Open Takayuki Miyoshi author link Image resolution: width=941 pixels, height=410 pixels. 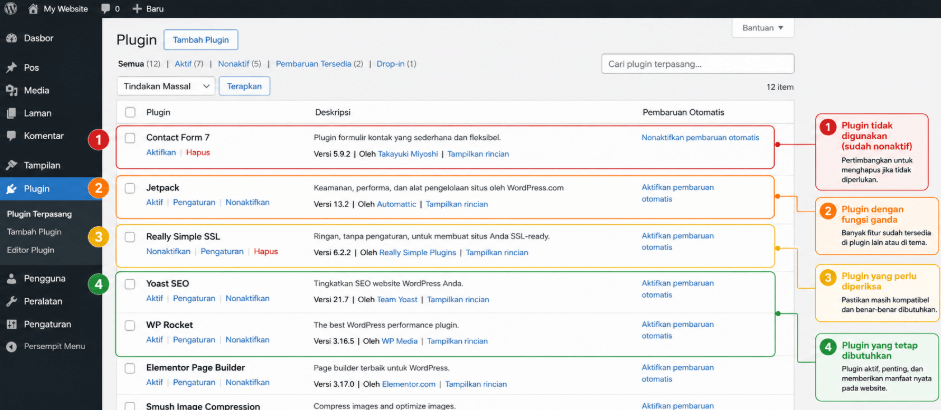(x=408, y=154)
